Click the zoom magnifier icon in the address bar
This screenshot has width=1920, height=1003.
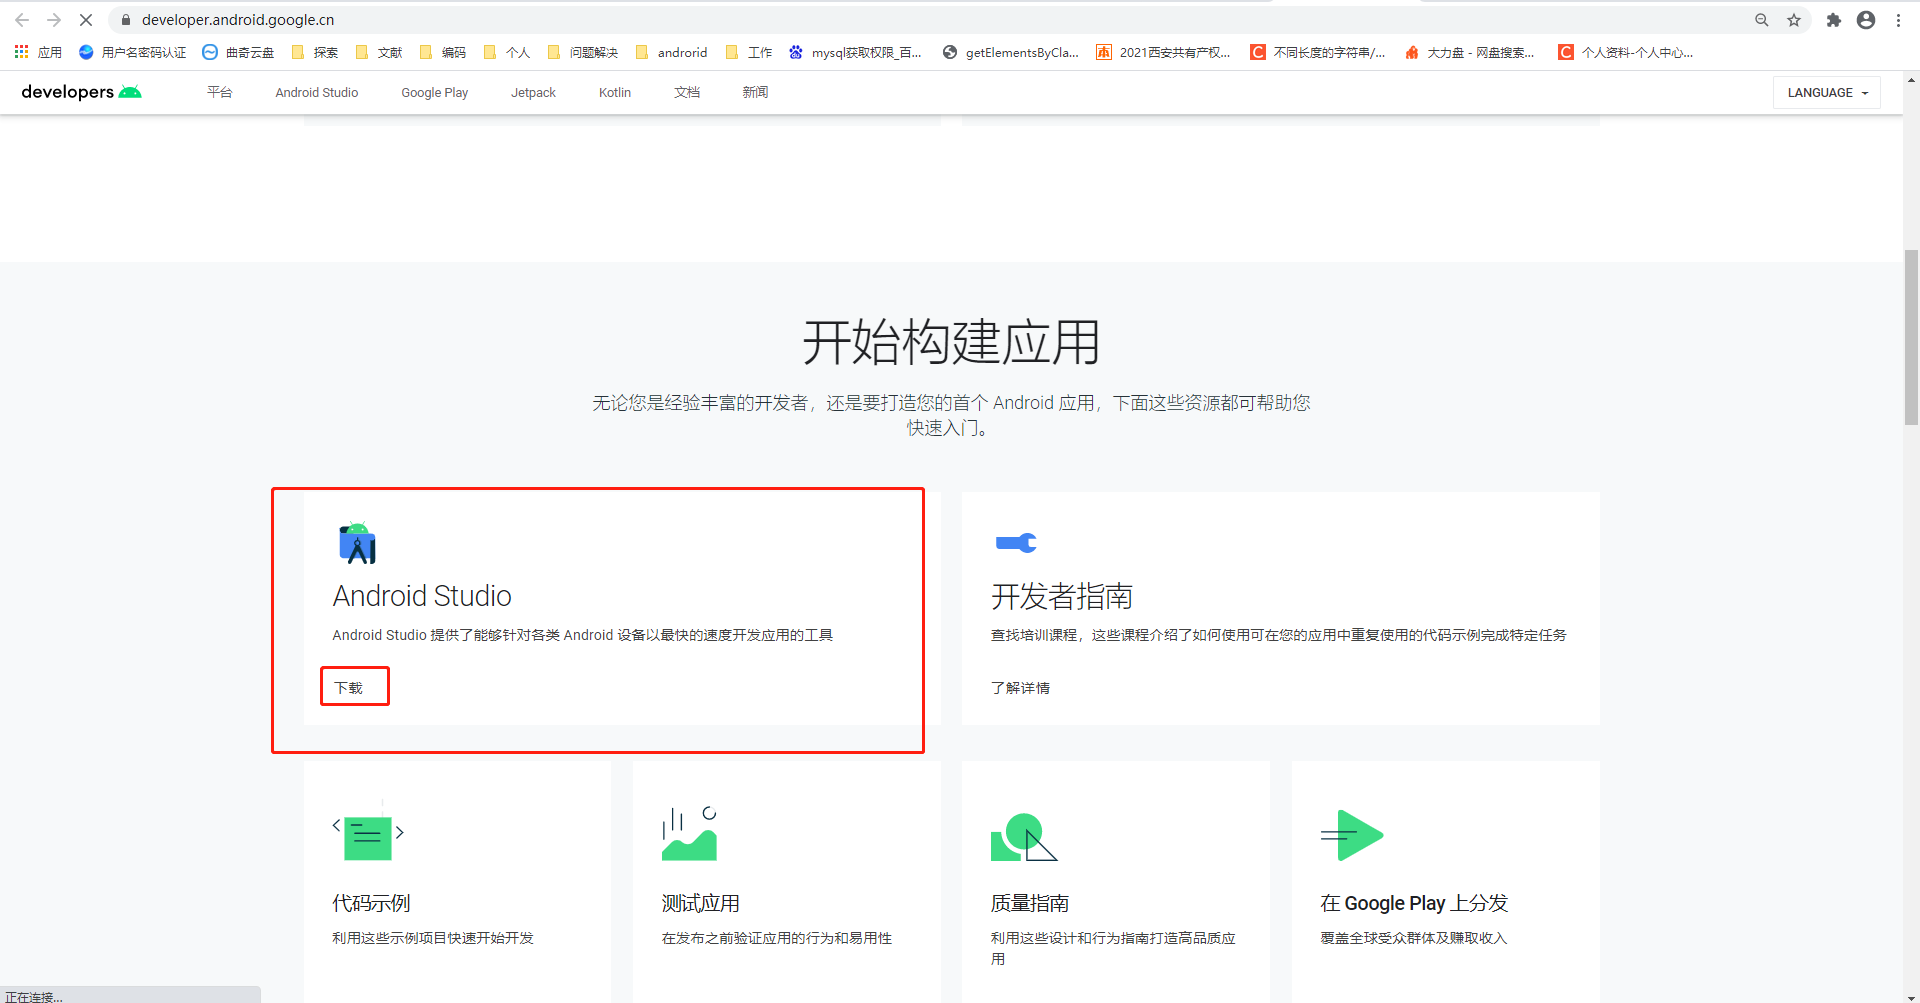point(1762,20)
